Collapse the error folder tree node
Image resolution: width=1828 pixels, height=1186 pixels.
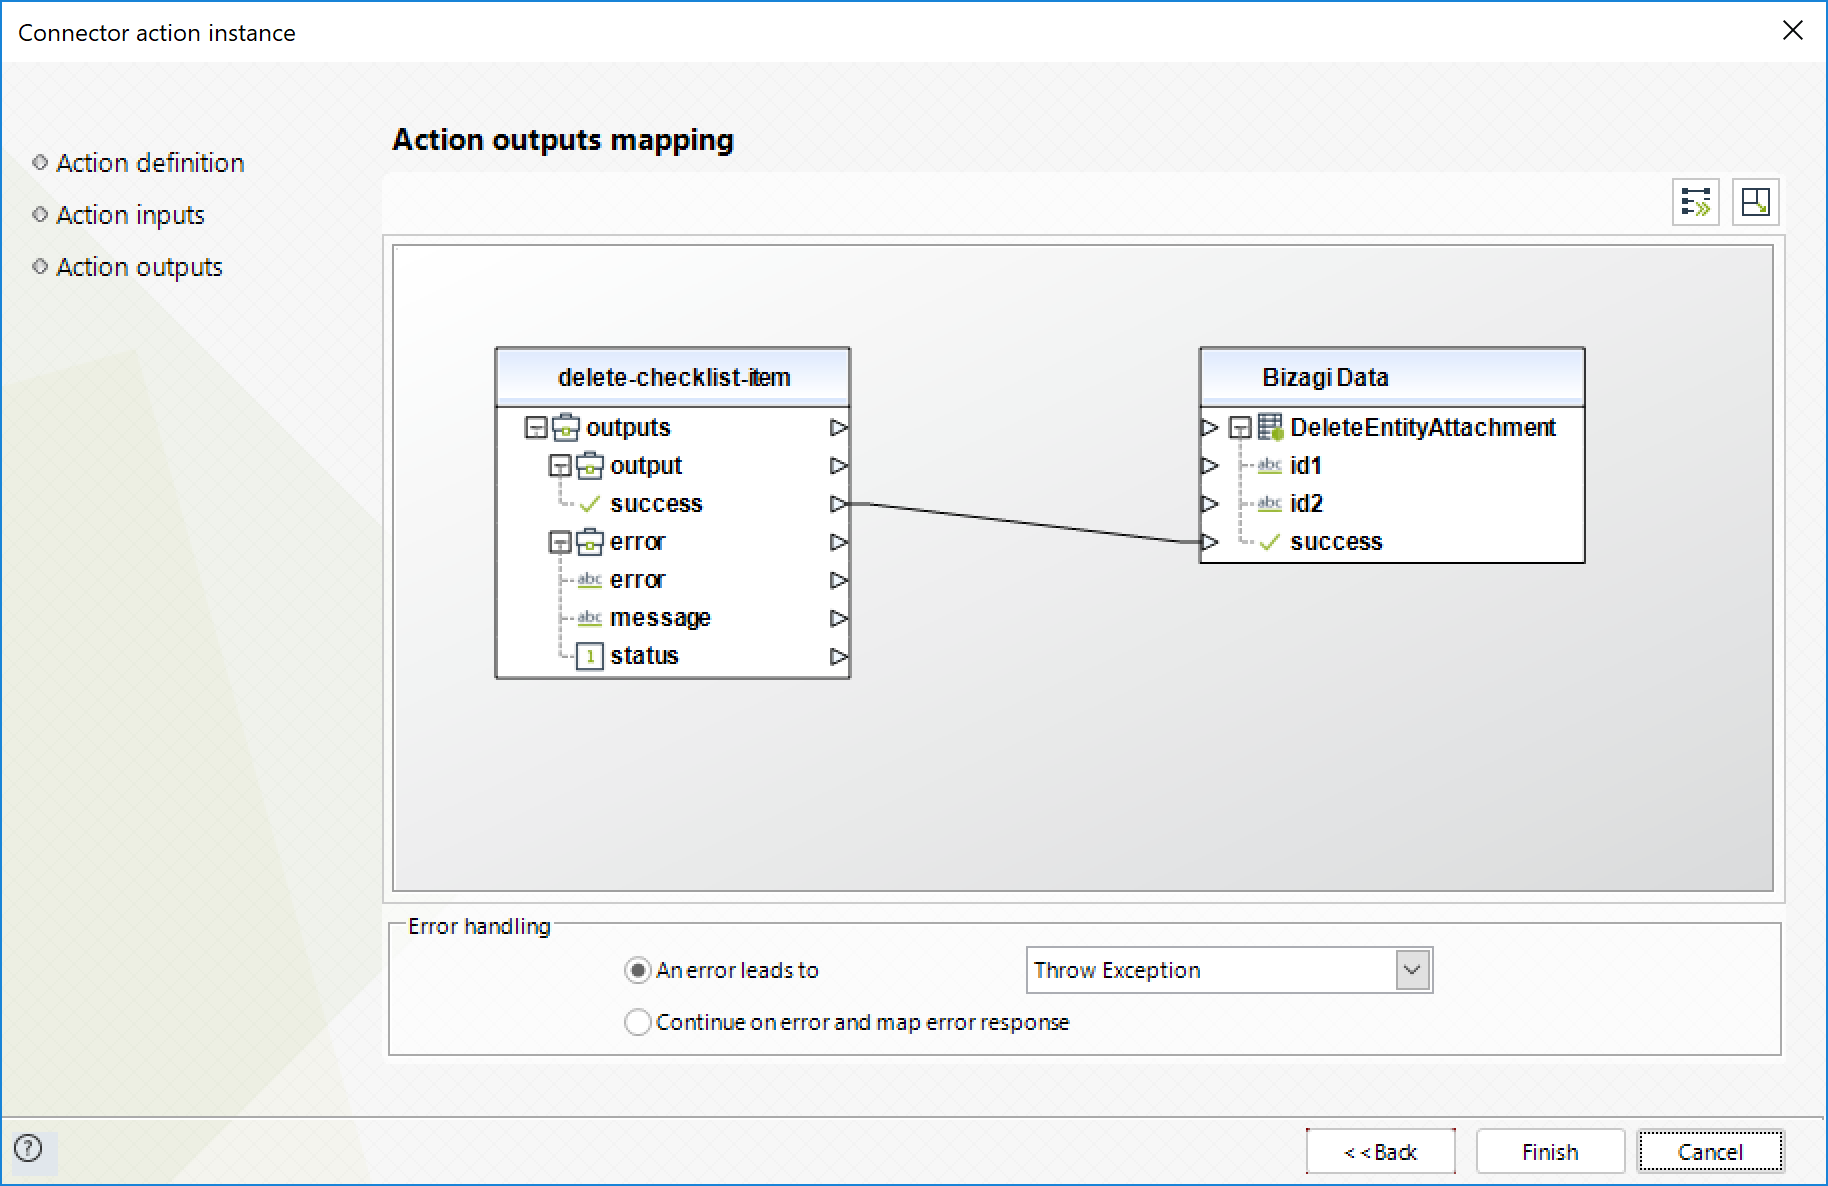coord(560,542)
